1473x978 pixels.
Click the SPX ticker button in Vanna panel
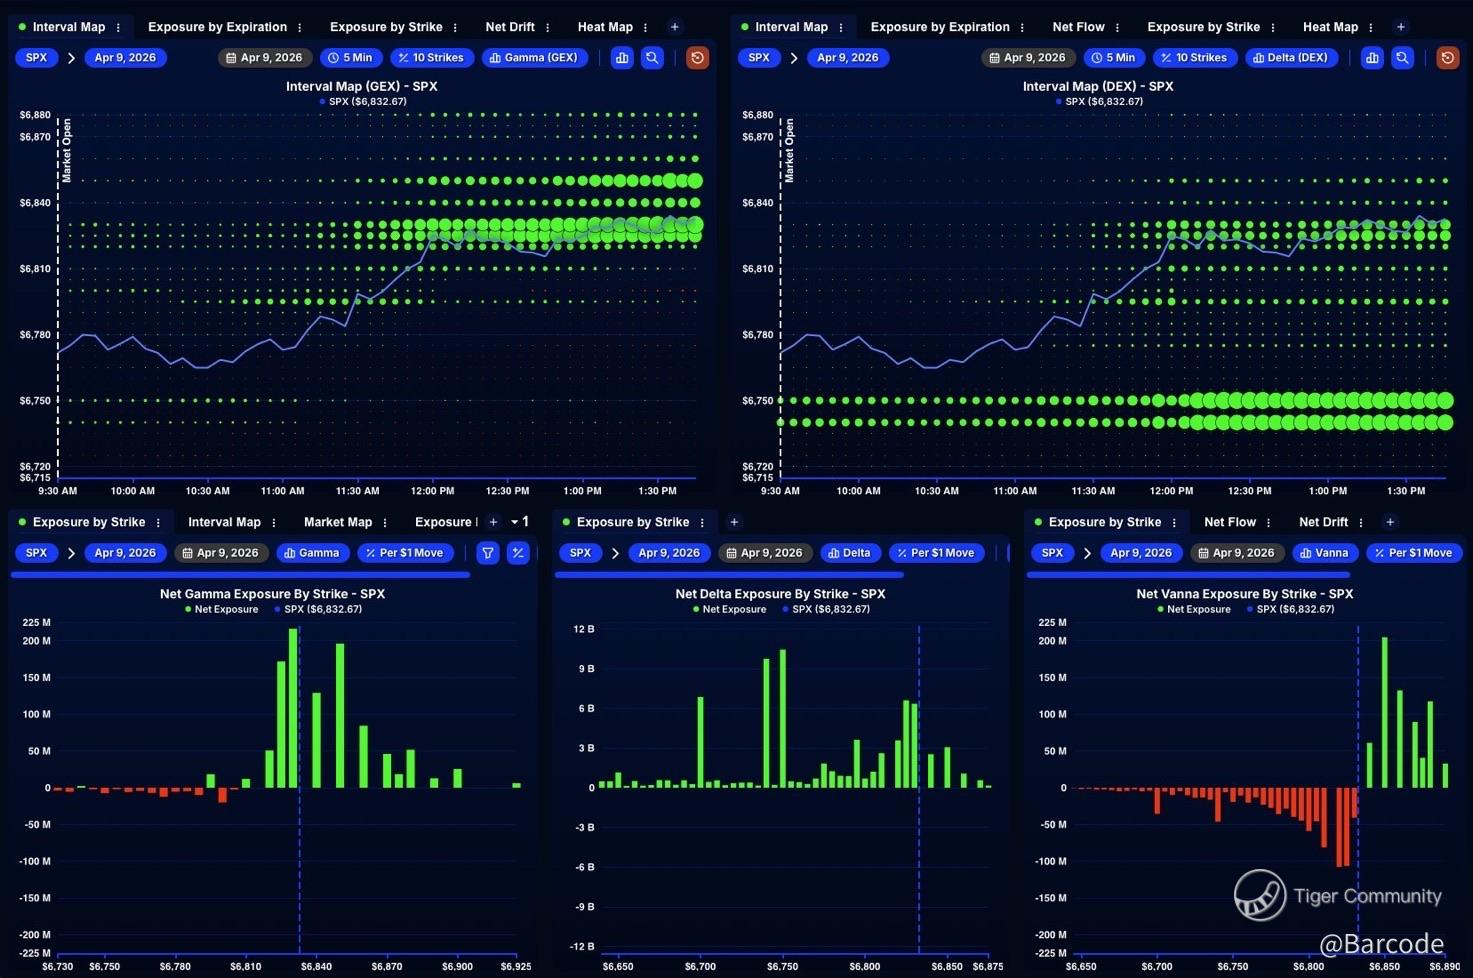(x=1052, y=553)
